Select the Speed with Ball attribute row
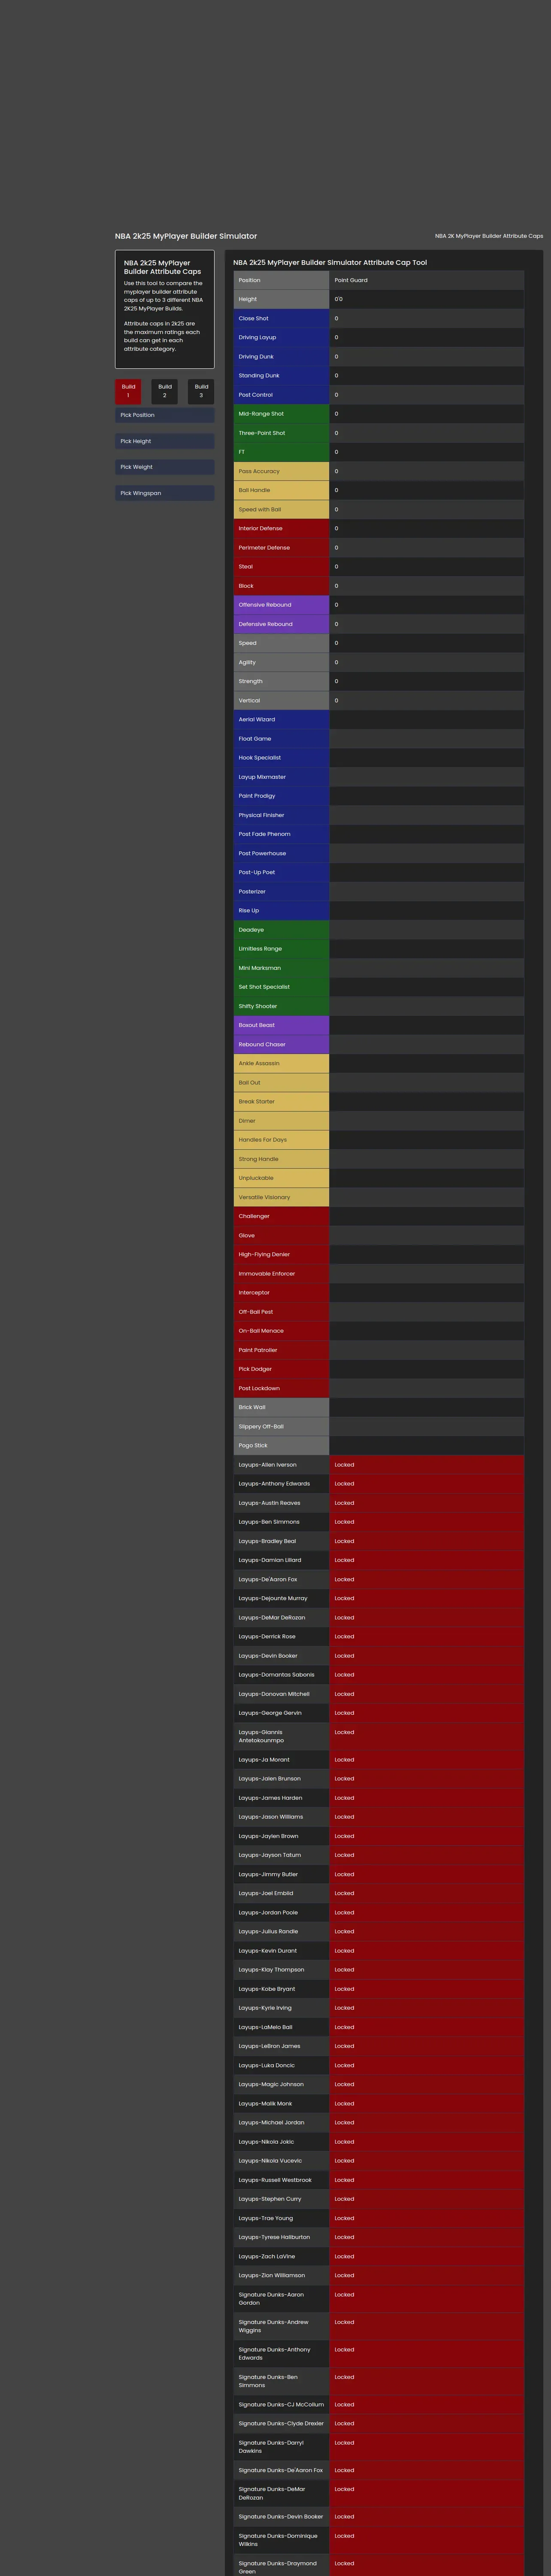 [379, 510]
